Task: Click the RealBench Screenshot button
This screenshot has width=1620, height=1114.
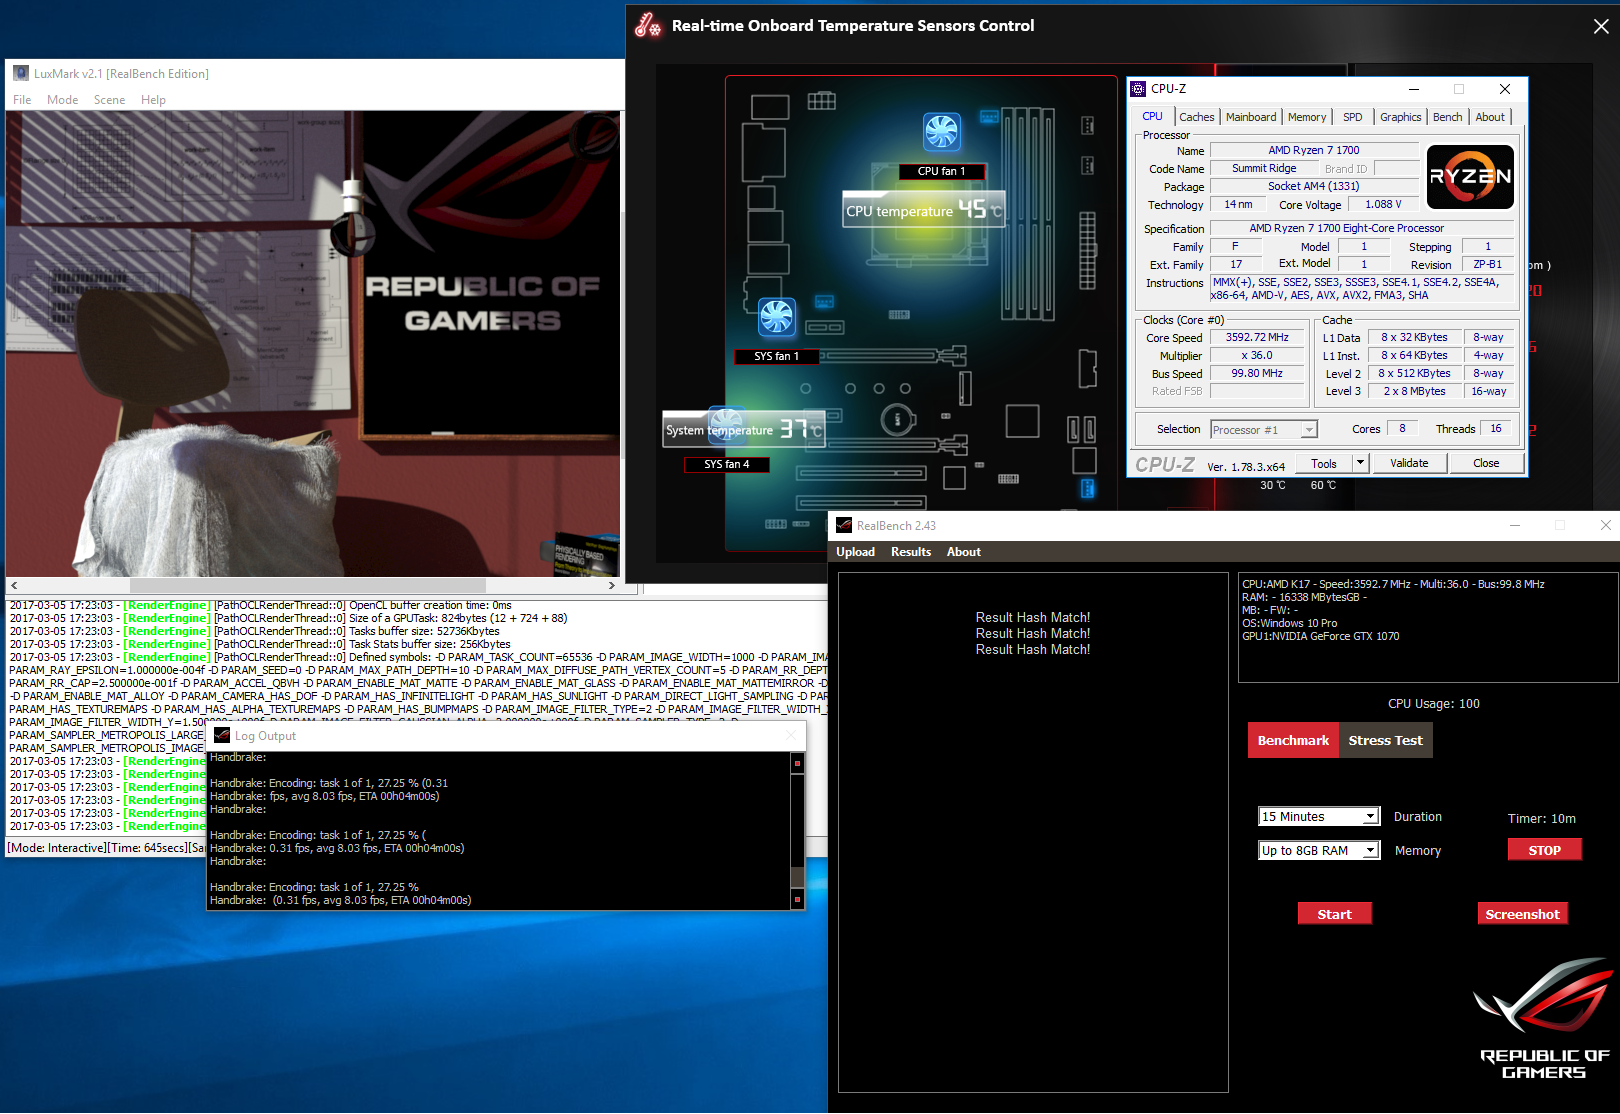Action: 1522,914
